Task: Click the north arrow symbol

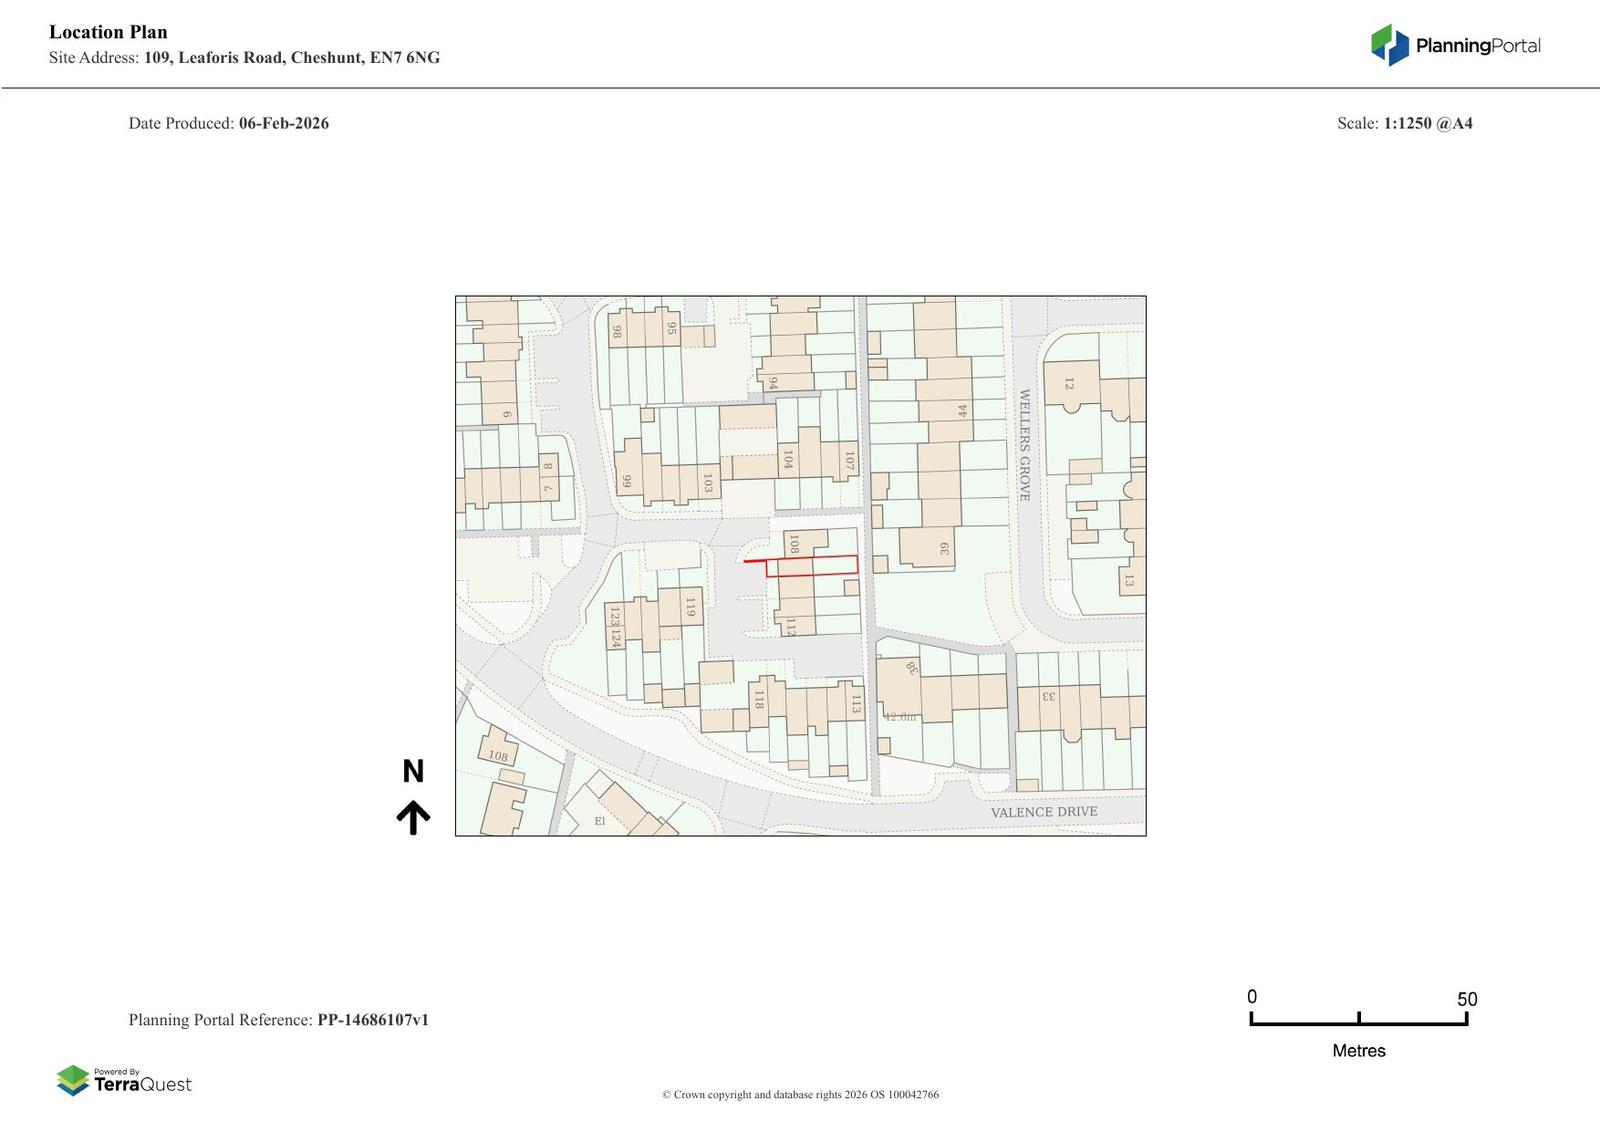Action: click(413, 817)
